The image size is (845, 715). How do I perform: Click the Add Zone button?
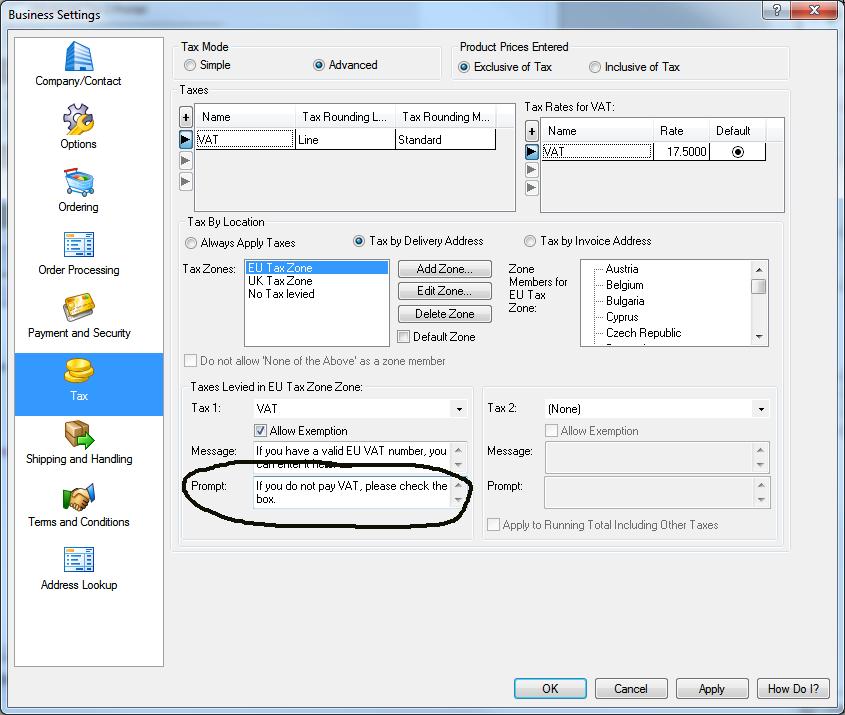(444, 269)
